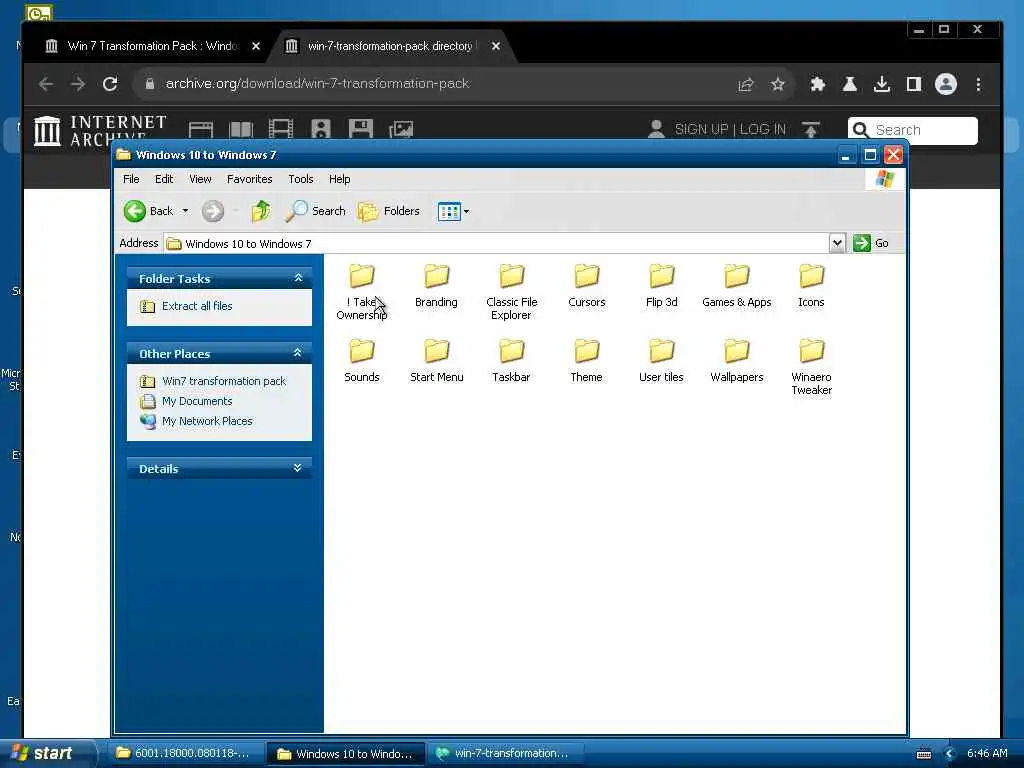
Task: Open browser downloads icon
Action: pyautogui.click(x=882, y=84)
